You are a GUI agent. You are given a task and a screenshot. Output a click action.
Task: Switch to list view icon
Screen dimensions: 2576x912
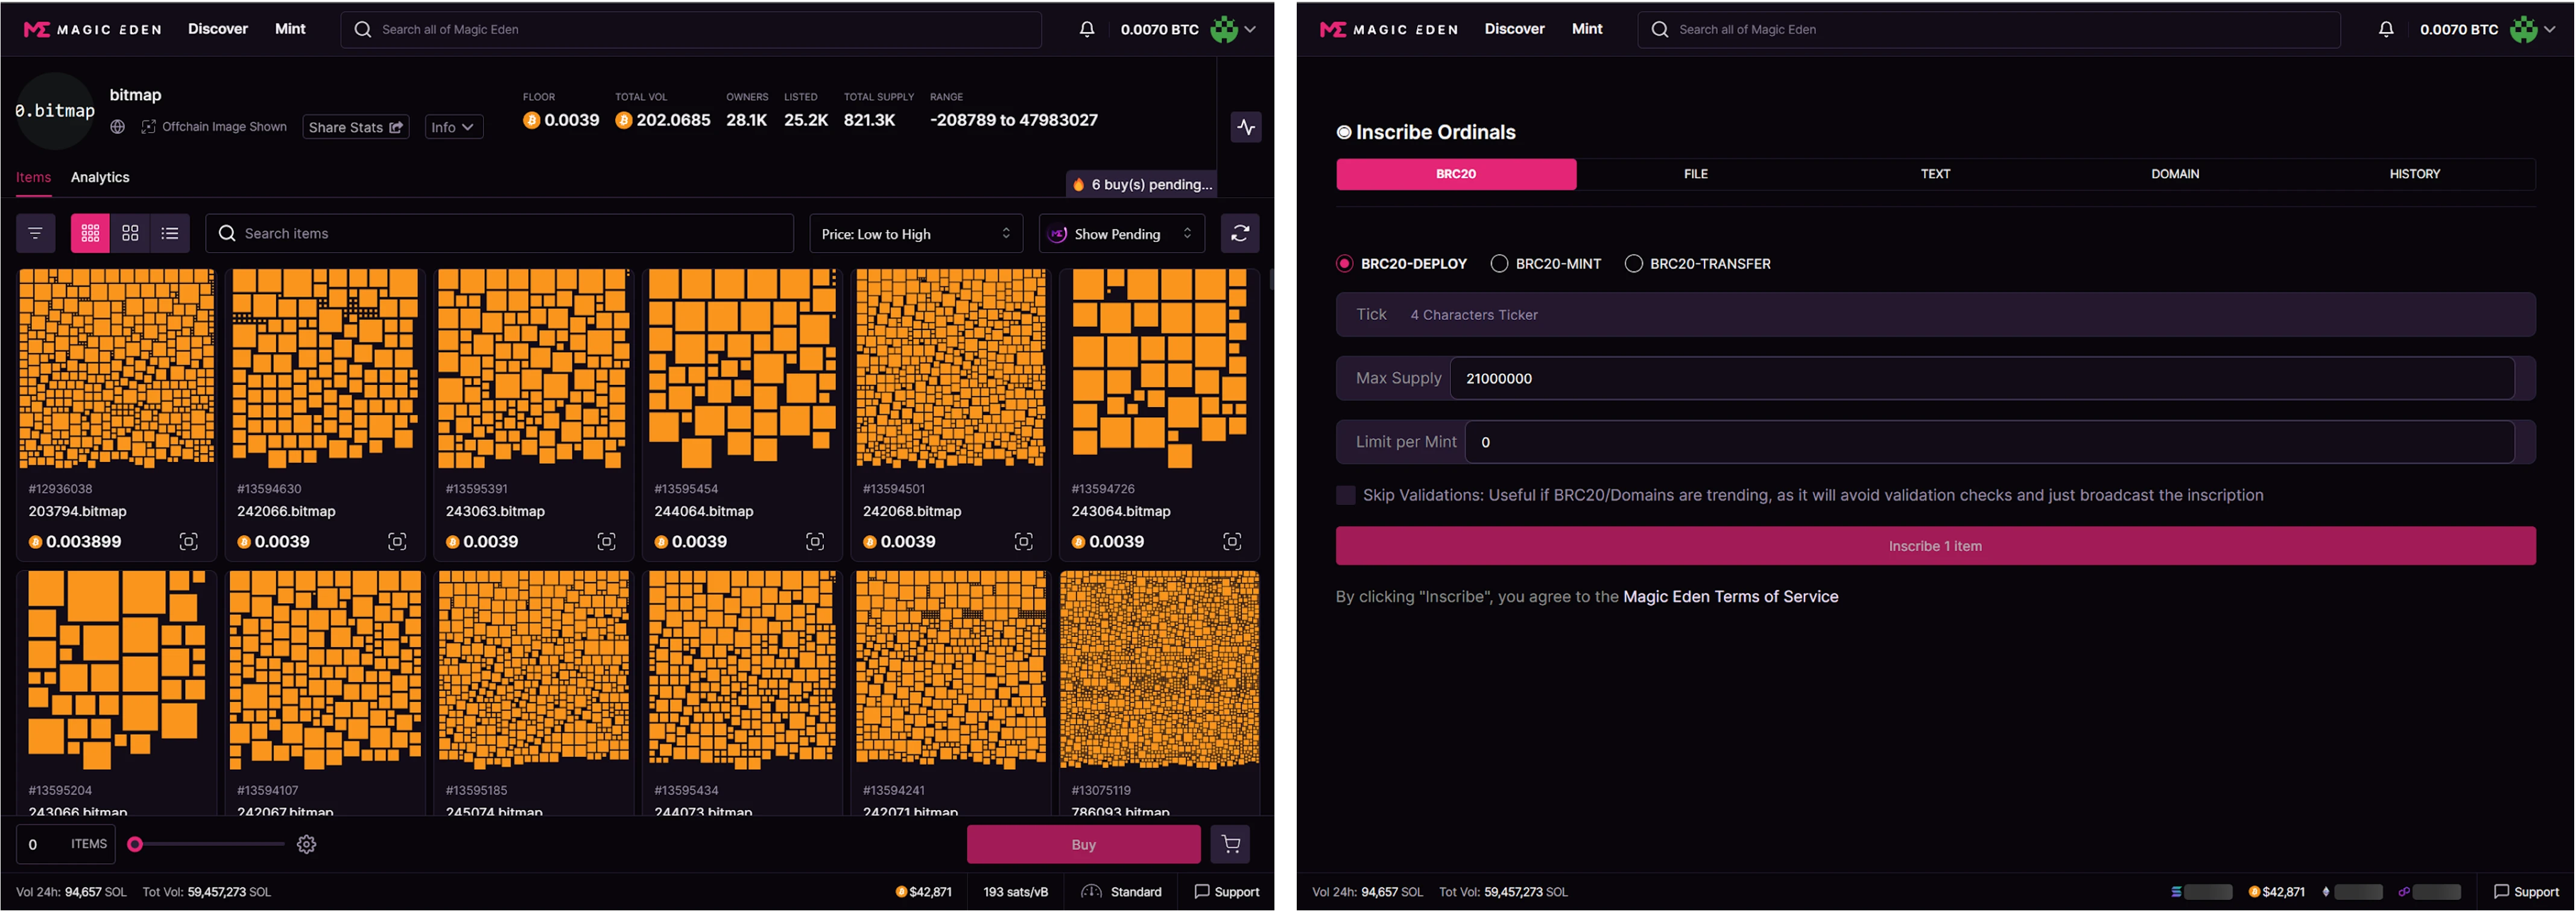(x=170, y=233)
